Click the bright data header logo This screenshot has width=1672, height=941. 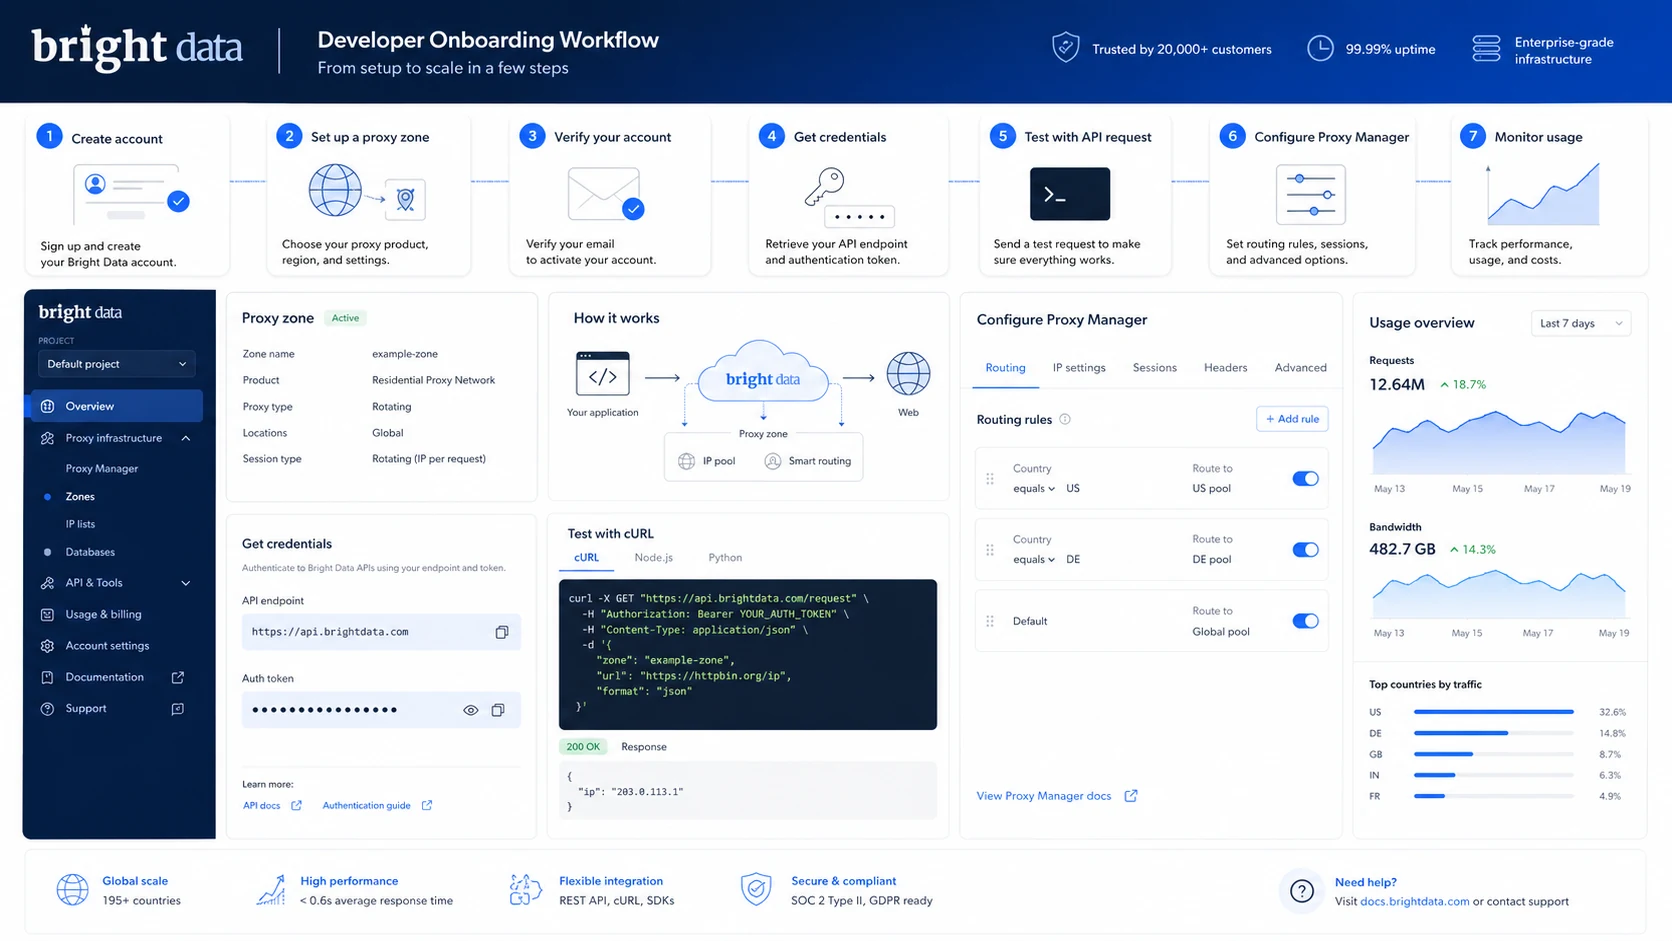[x=137, y=47]
